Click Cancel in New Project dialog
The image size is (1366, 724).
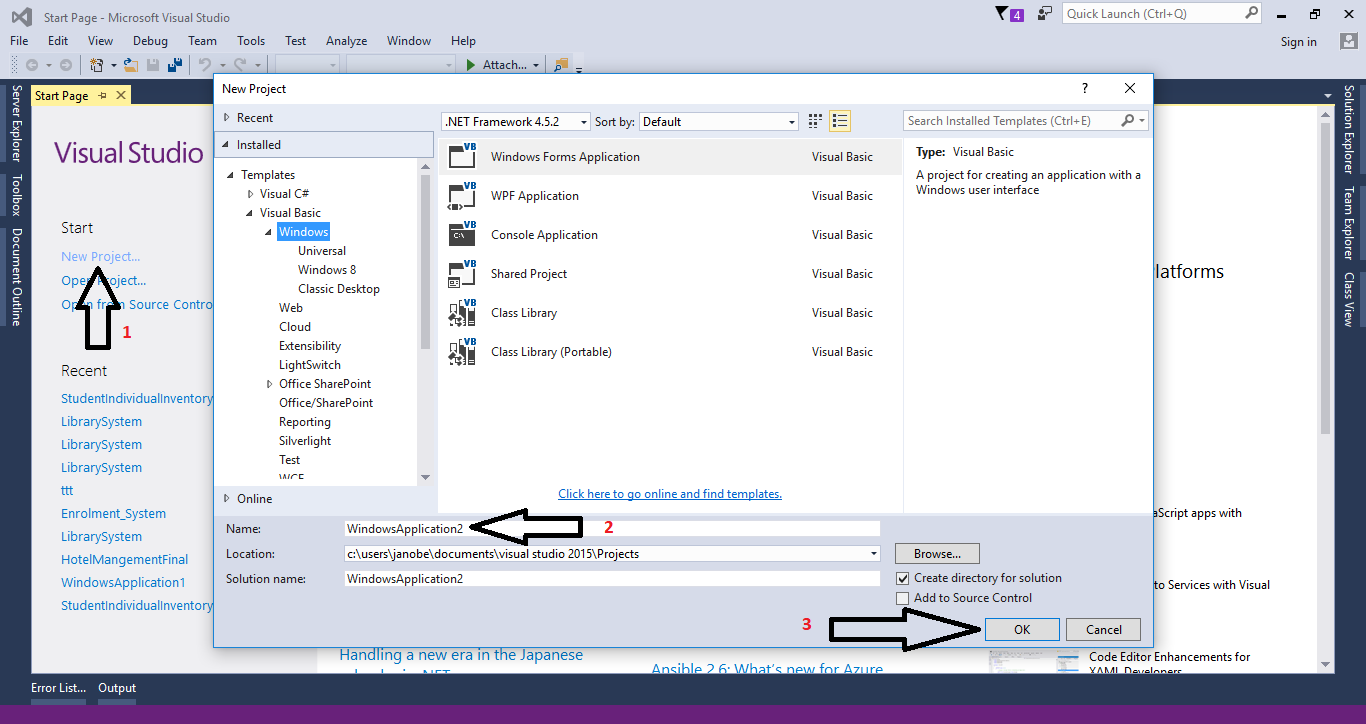tap(1104, 629)
